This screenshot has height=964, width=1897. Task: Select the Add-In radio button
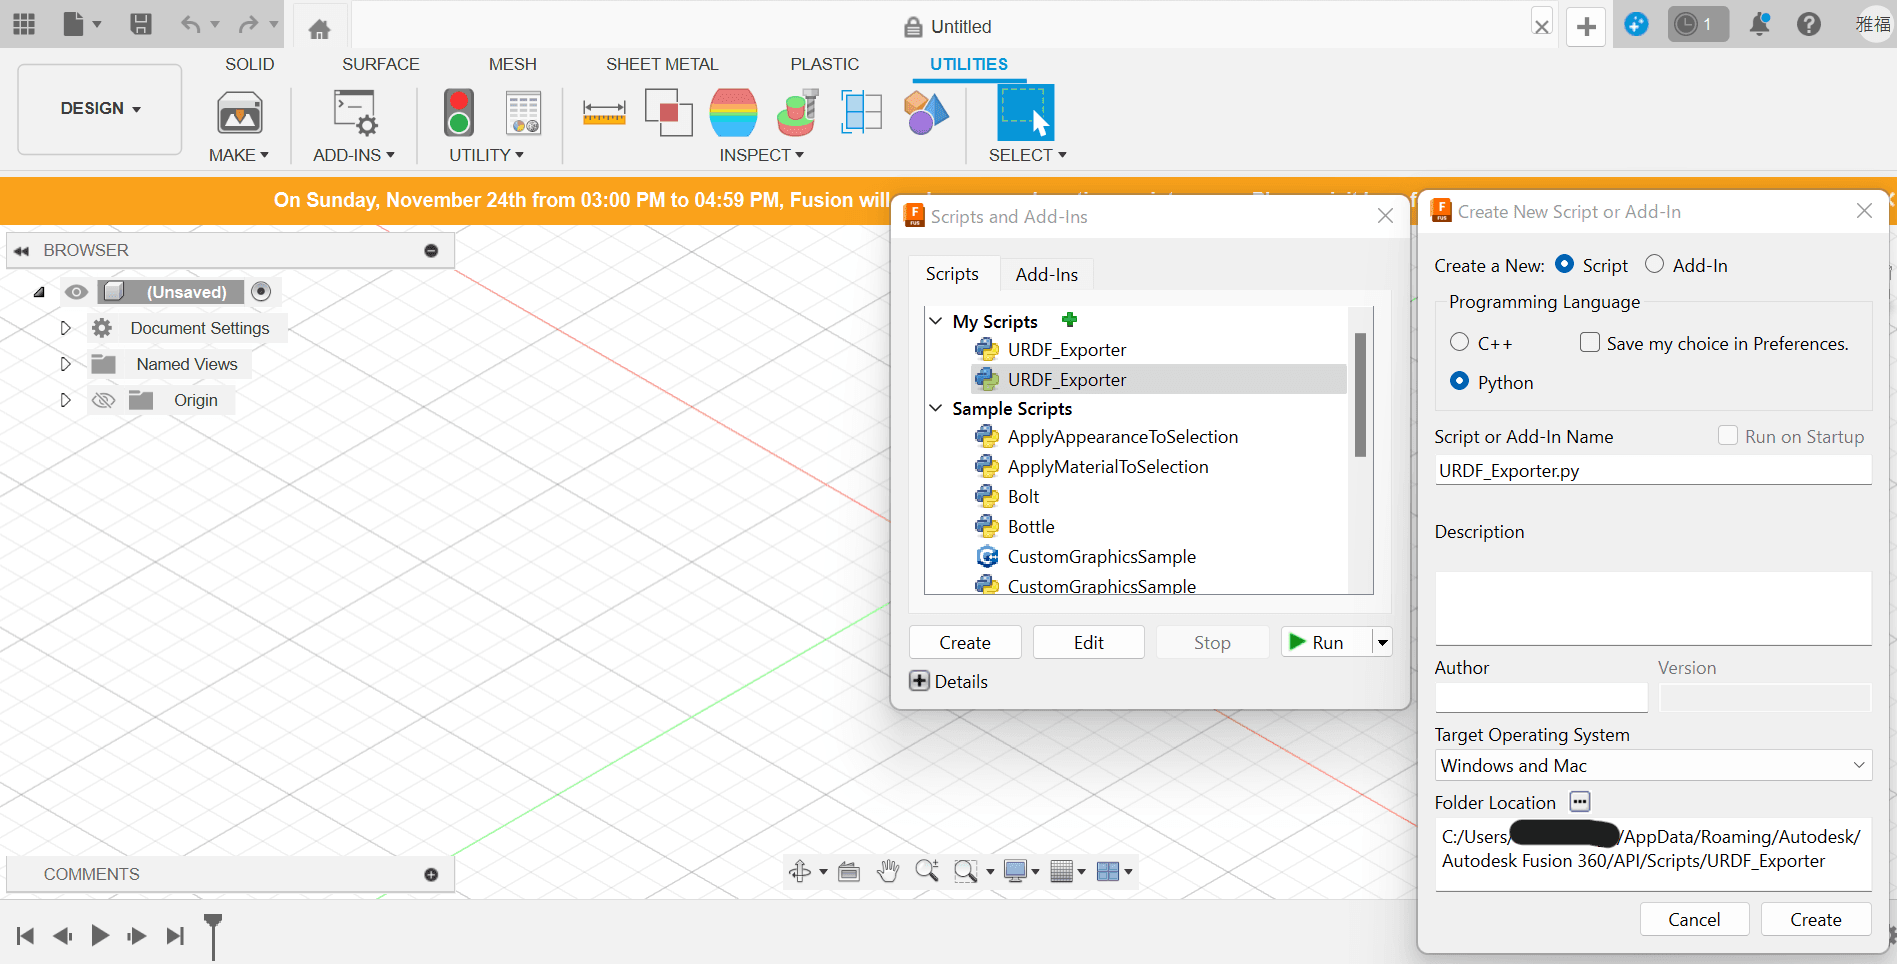[1655, 264]
